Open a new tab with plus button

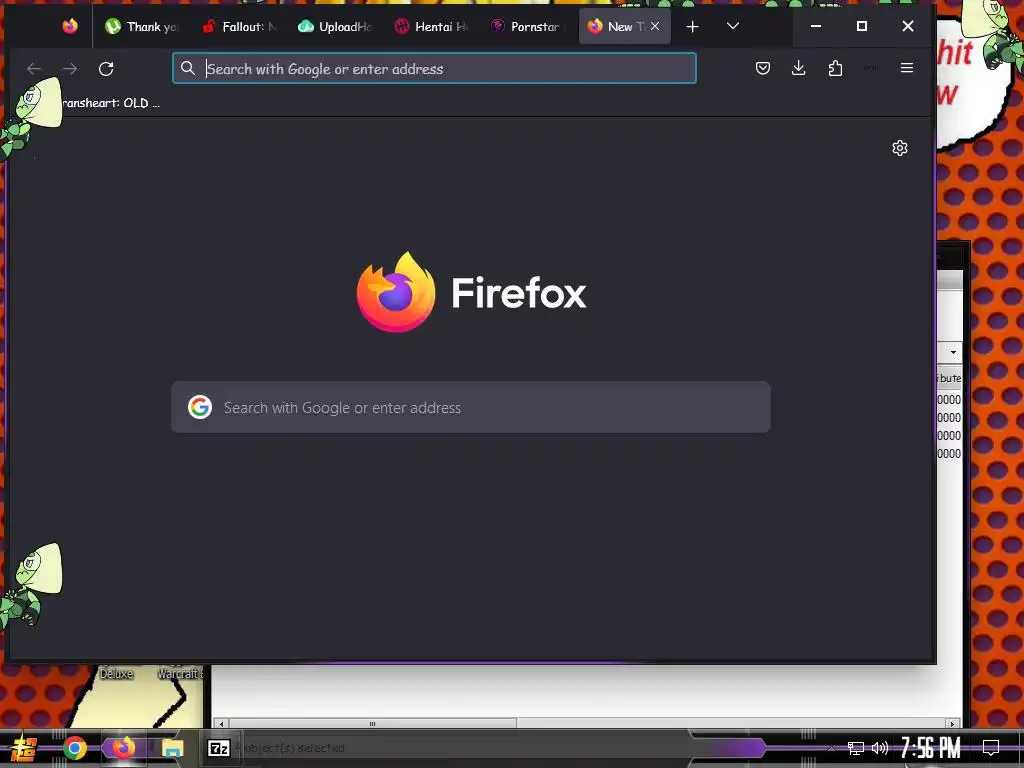[693, 26]
